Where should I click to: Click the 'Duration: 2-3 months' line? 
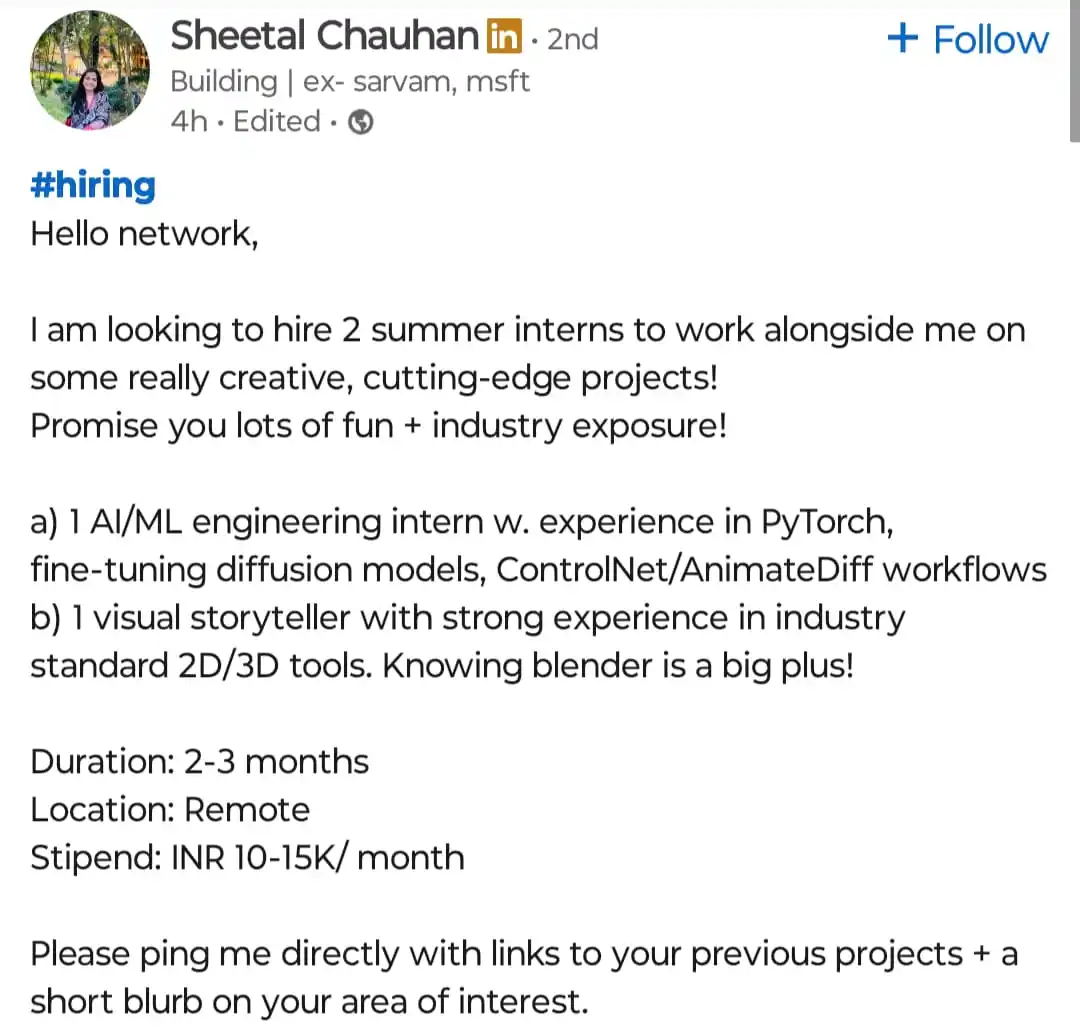tap(200, 762)
